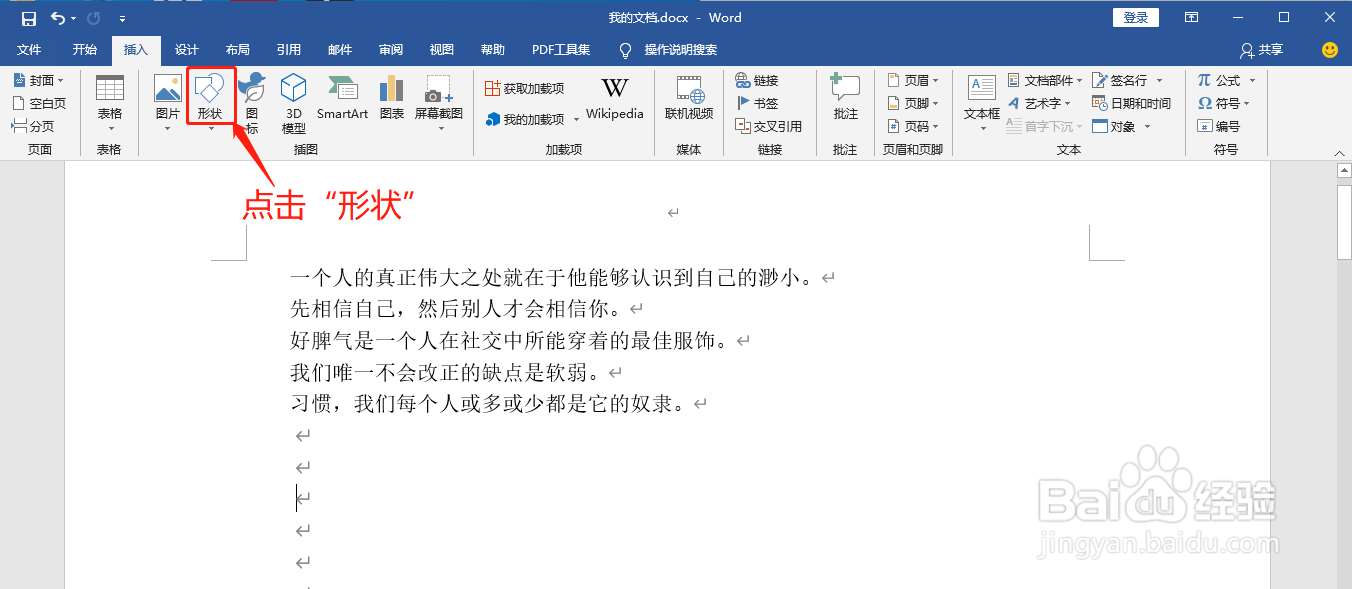Click the SmartArt icon
The image size is (1352, 589).
[x=342, y=95]
